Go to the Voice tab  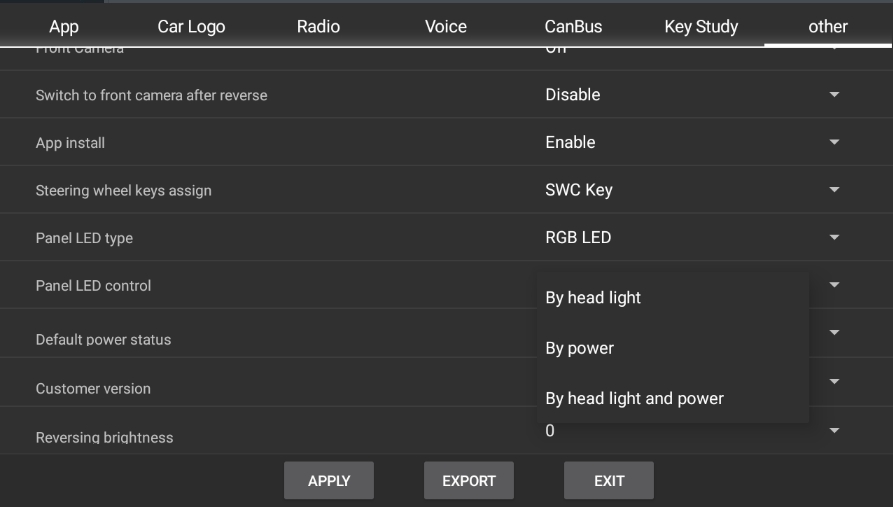pyautogui.click(x=446, y=27)
